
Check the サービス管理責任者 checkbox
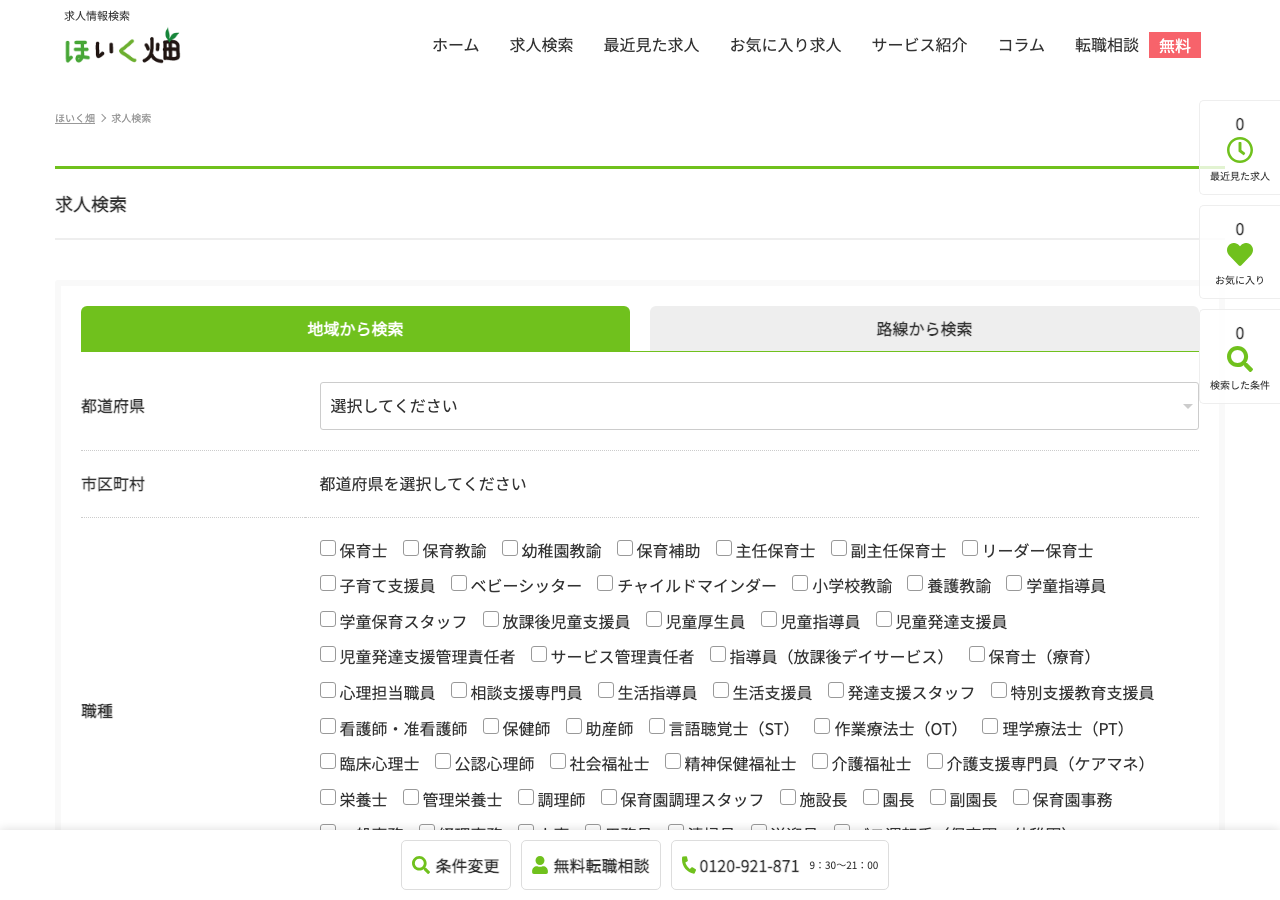coord(539,654)
